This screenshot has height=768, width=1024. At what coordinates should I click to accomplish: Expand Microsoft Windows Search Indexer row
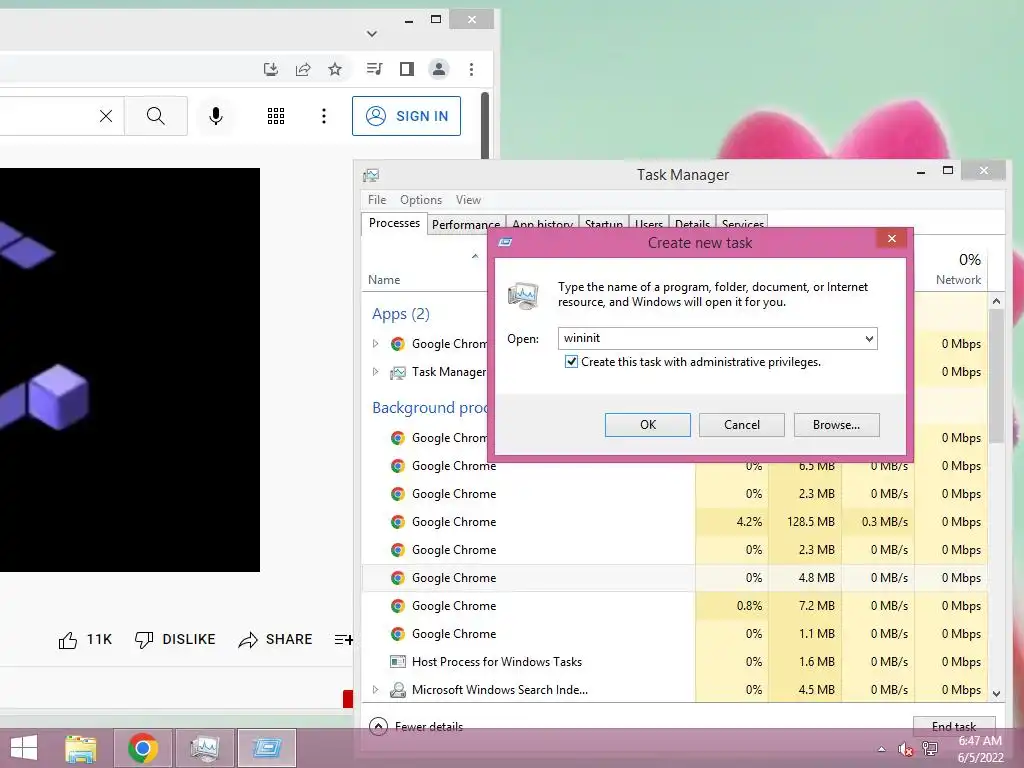coord(376,690)
